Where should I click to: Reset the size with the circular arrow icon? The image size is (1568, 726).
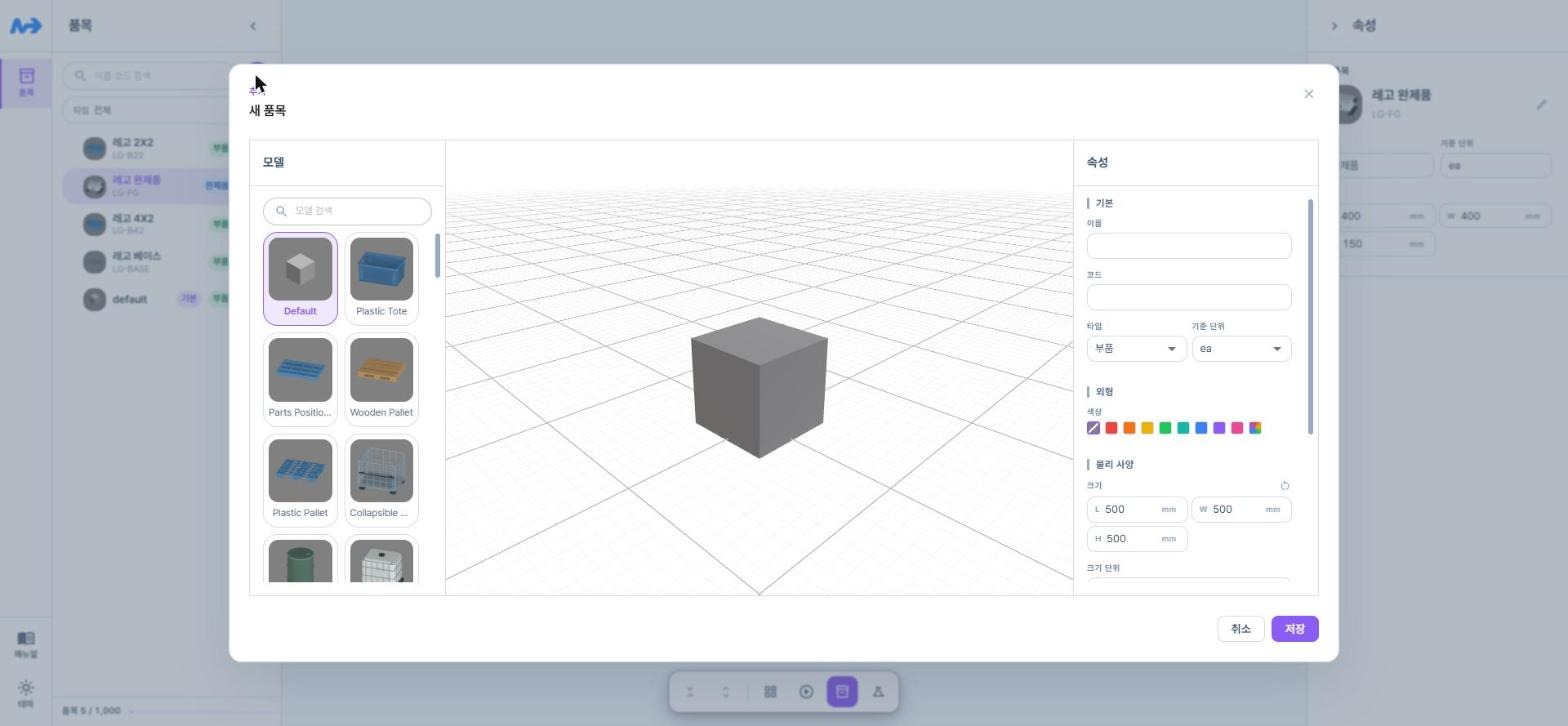(1285, 486)
